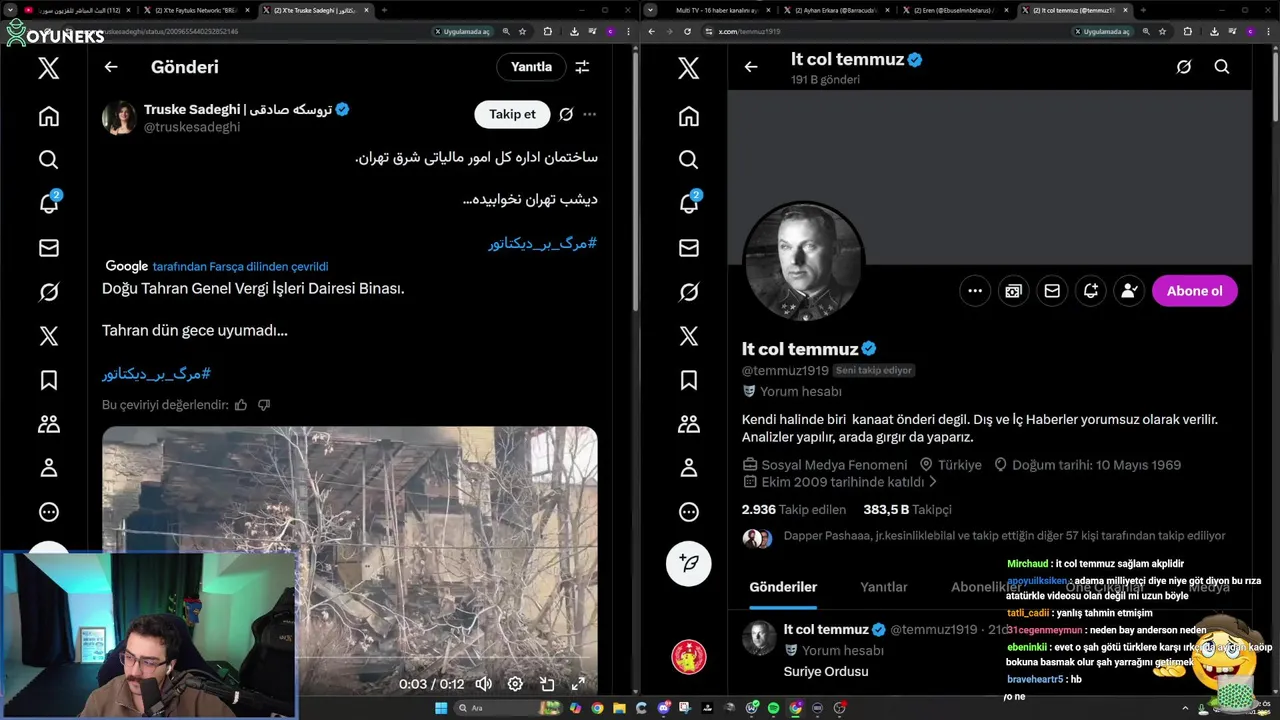The width and height of the screenshot is (1280, 720).
Task: Open Grok icon in profile header
Action: point(1184,67)
